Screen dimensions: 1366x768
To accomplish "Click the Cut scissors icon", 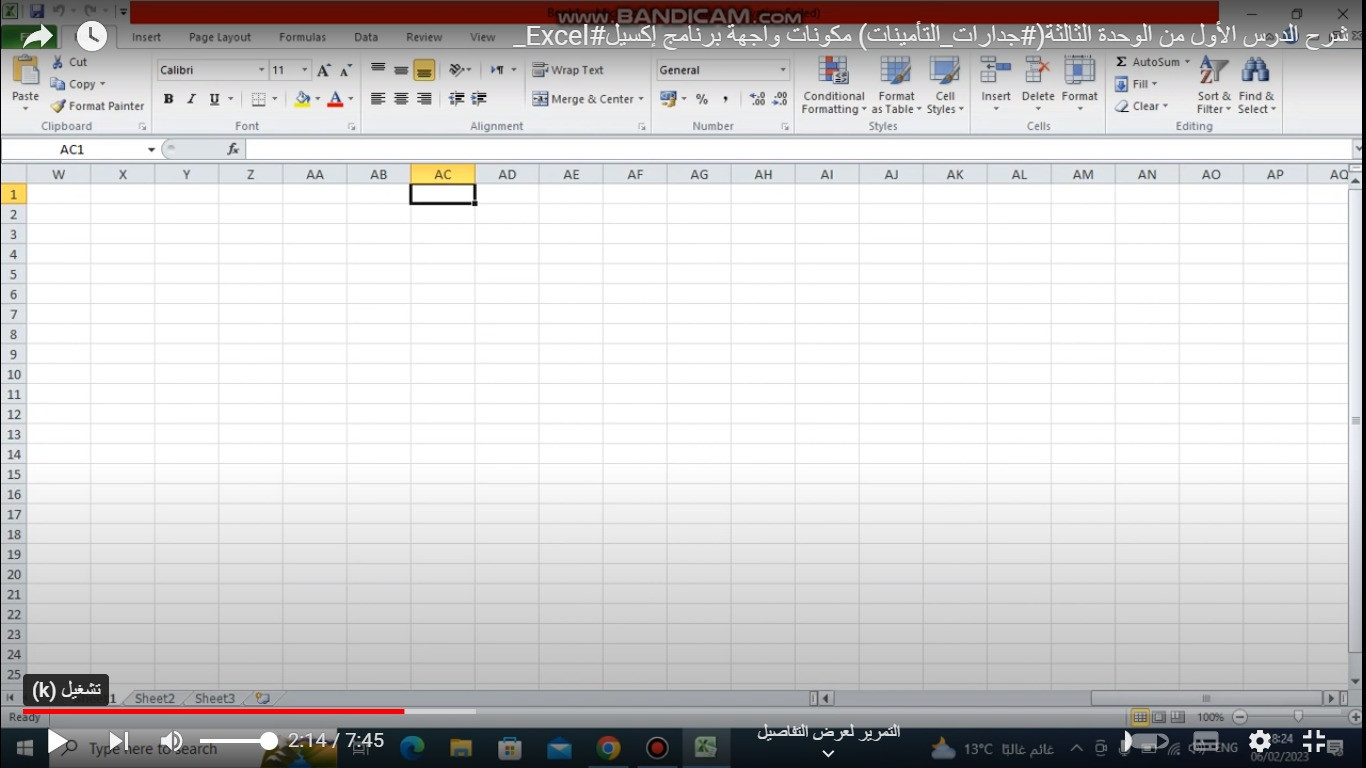I will (58, 62).
